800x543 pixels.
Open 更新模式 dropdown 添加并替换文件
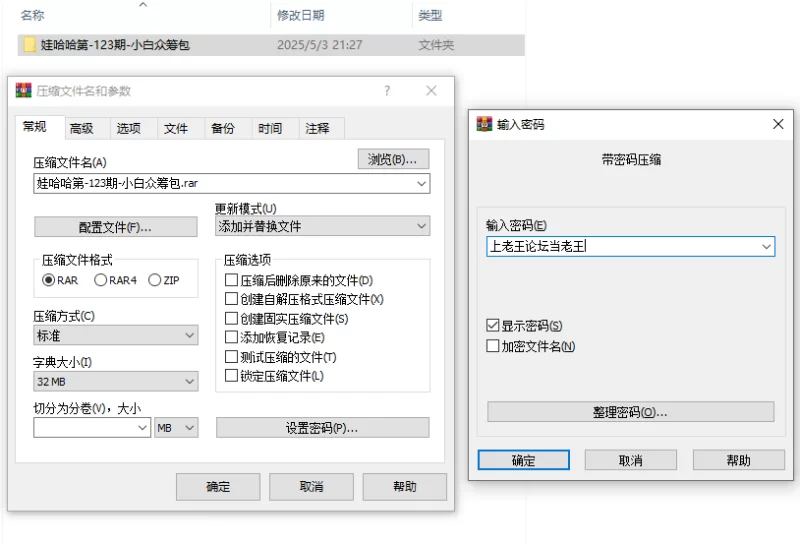(322, 226)
